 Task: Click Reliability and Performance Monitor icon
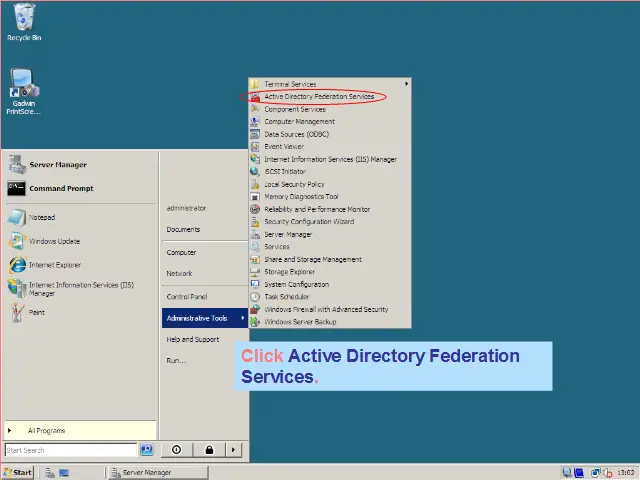[x=255, y=209]
